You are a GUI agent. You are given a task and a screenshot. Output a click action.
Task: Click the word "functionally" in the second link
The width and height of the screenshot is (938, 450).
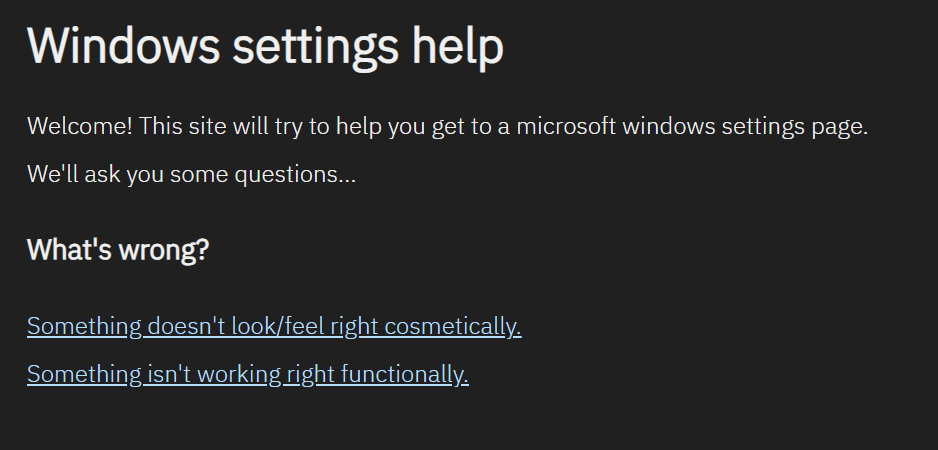point(405,374)
